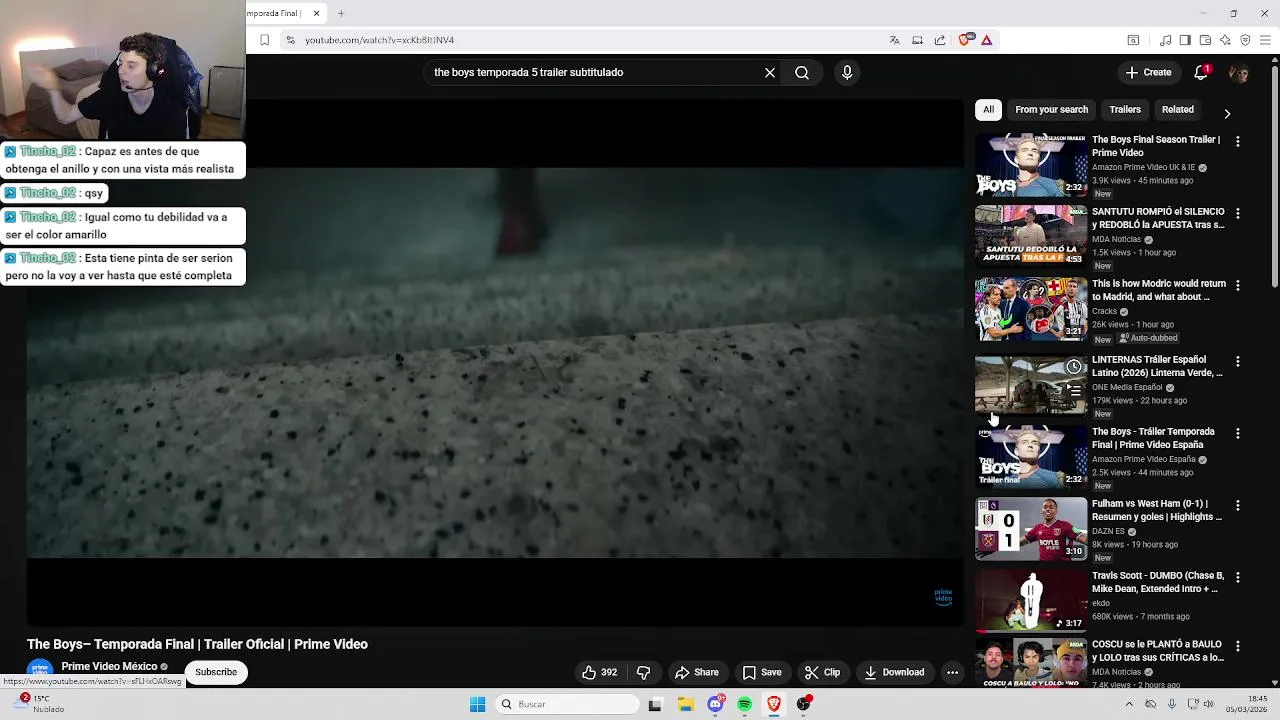
Task: Open the Windows Start menu
Action: (477, 704)
